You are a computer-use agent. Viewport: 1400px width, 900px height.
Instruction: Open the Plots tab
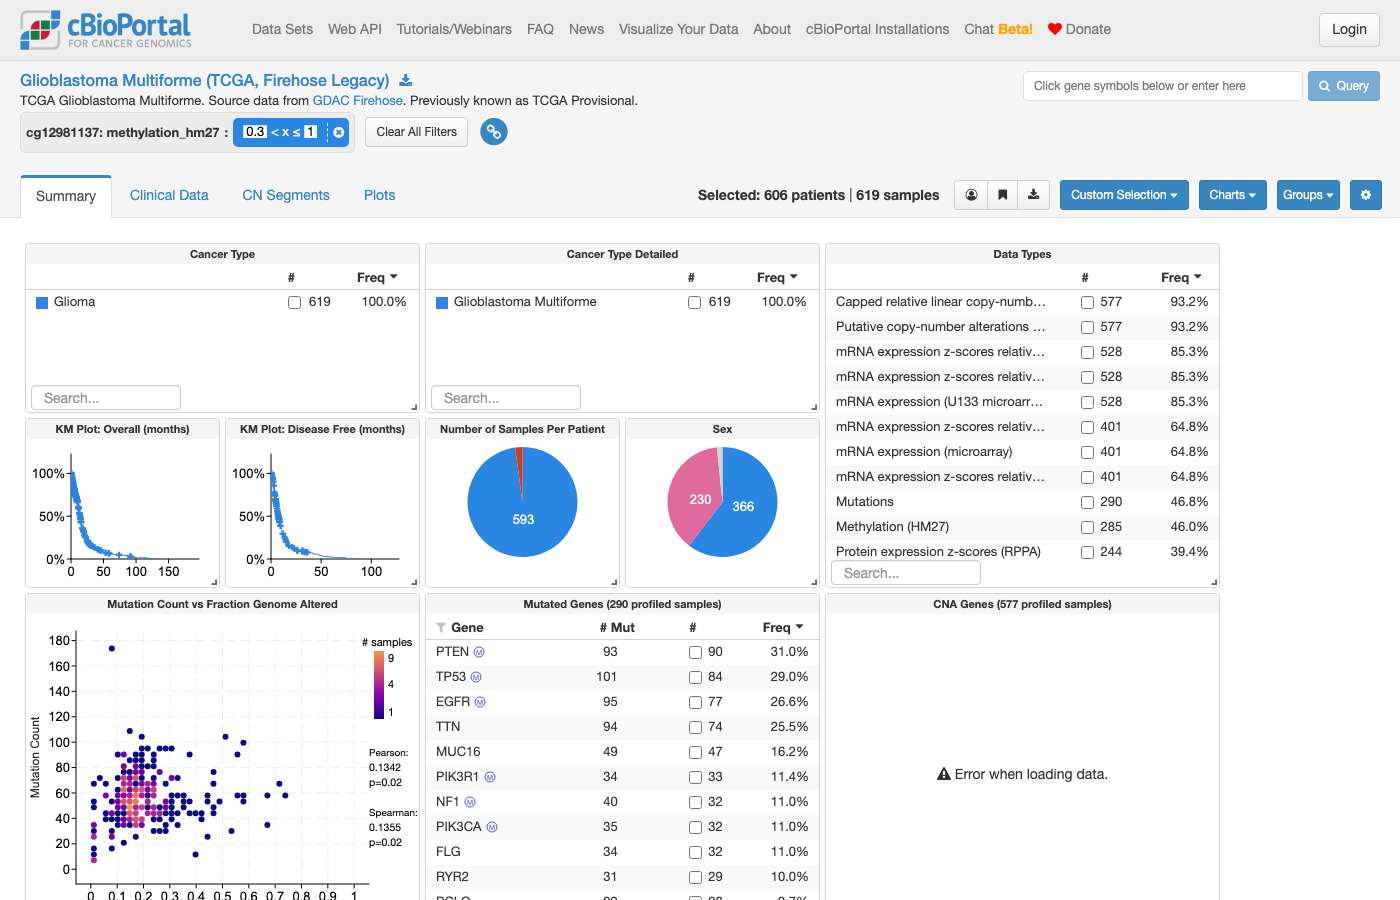click(x=380, y=195)
